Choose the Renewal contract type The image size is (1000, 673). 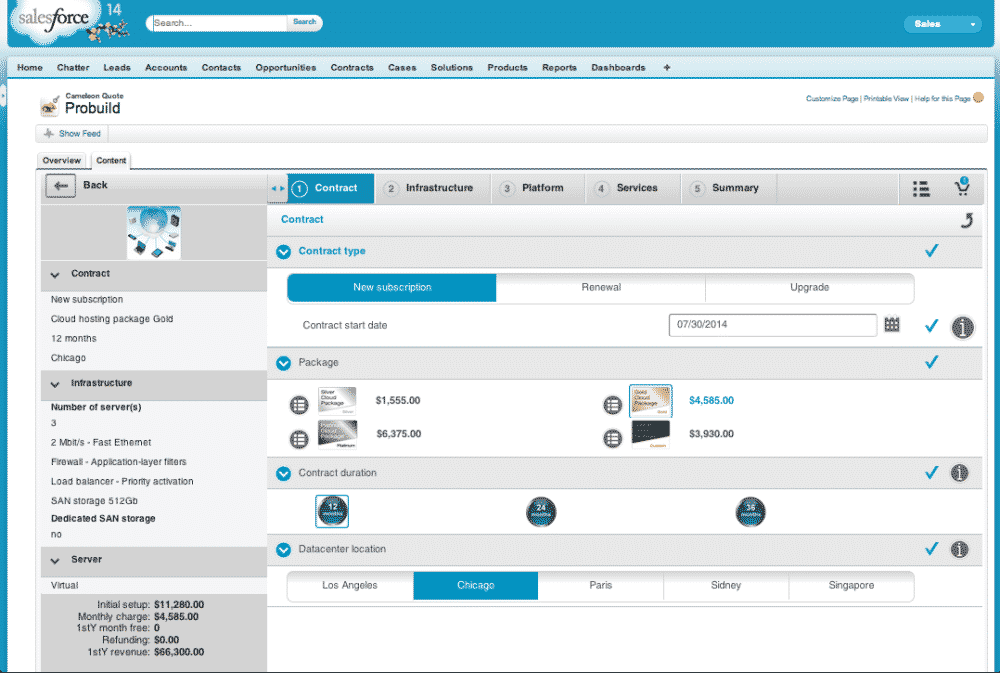[x=601, y=288]
